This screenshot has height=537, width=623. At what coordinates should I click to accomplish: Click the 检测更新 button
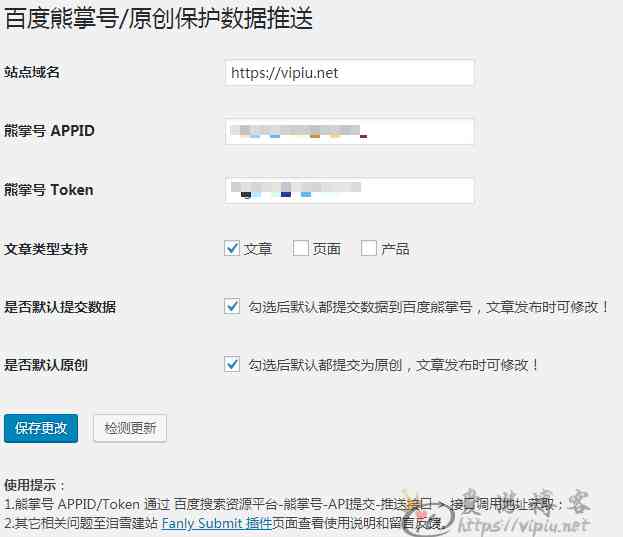(x=130, y=428)
